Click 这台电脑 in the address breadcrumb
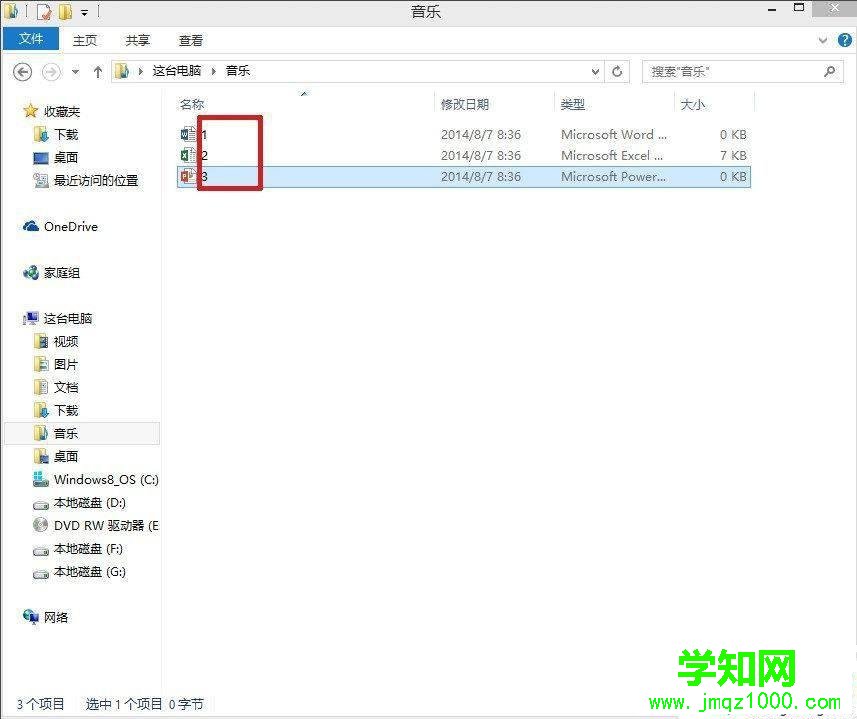Screen dimensions: 857x719 click(177, 70)
